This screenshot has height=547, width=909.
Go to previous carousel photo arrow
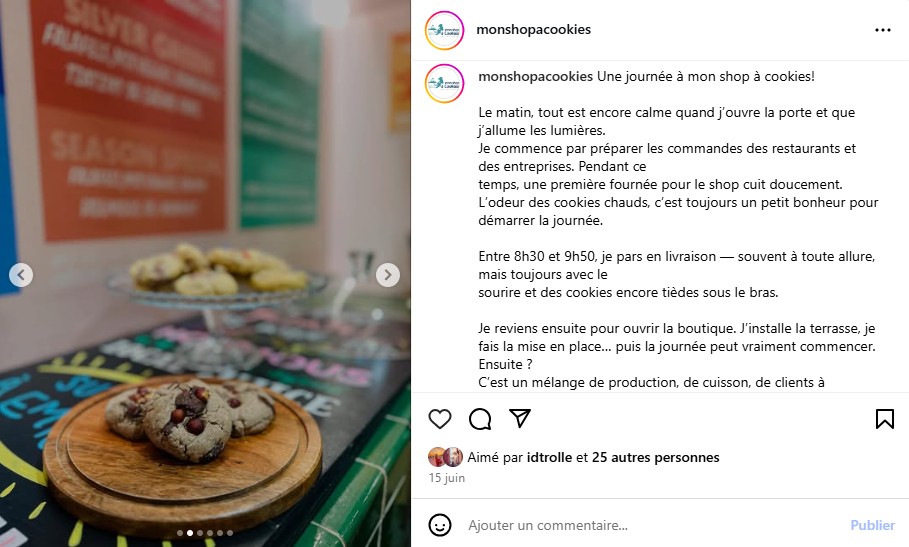(x=21, y=275)
